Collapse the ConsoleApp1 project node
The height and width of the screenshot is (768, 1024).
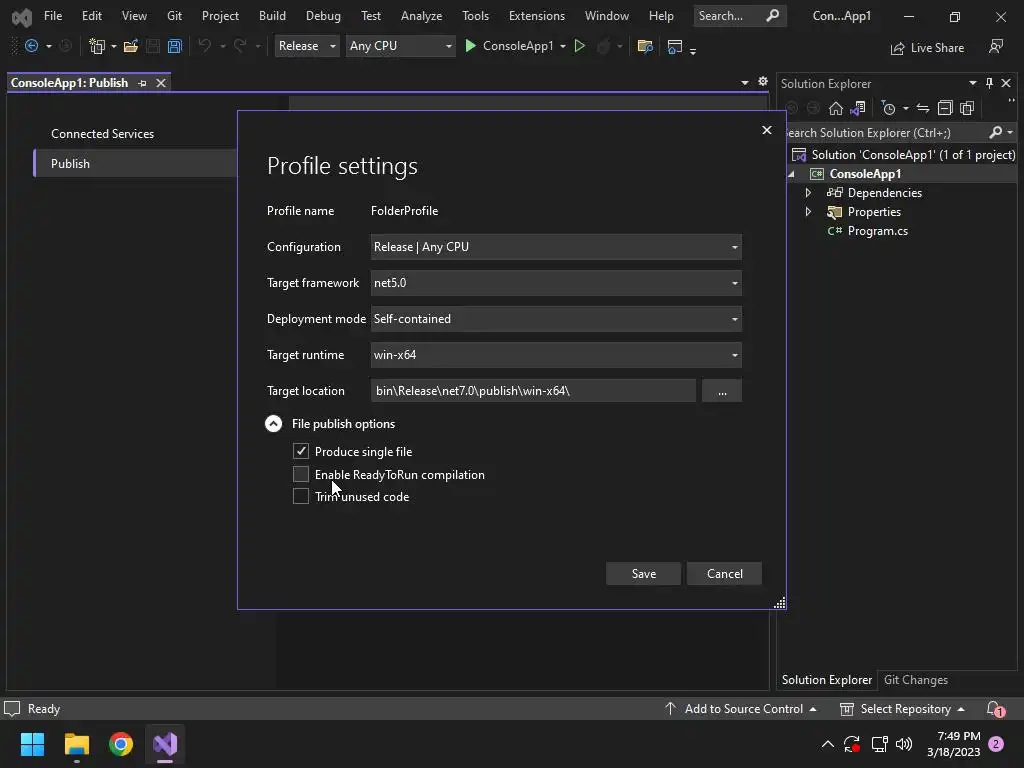tap(791, 174)
